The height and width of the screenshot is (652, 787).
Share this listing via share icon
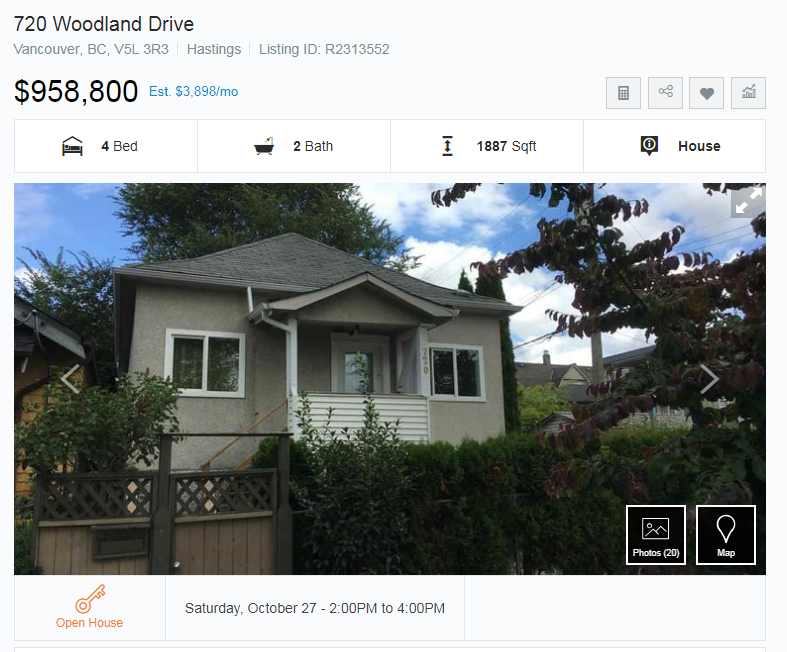[665, 93]
